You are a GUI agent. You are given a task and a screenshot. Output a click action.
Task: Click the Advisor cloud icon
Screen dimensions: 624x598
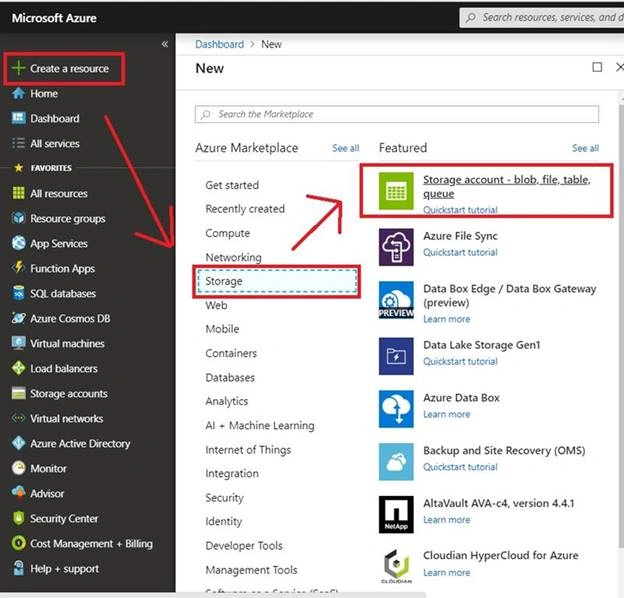18,493
